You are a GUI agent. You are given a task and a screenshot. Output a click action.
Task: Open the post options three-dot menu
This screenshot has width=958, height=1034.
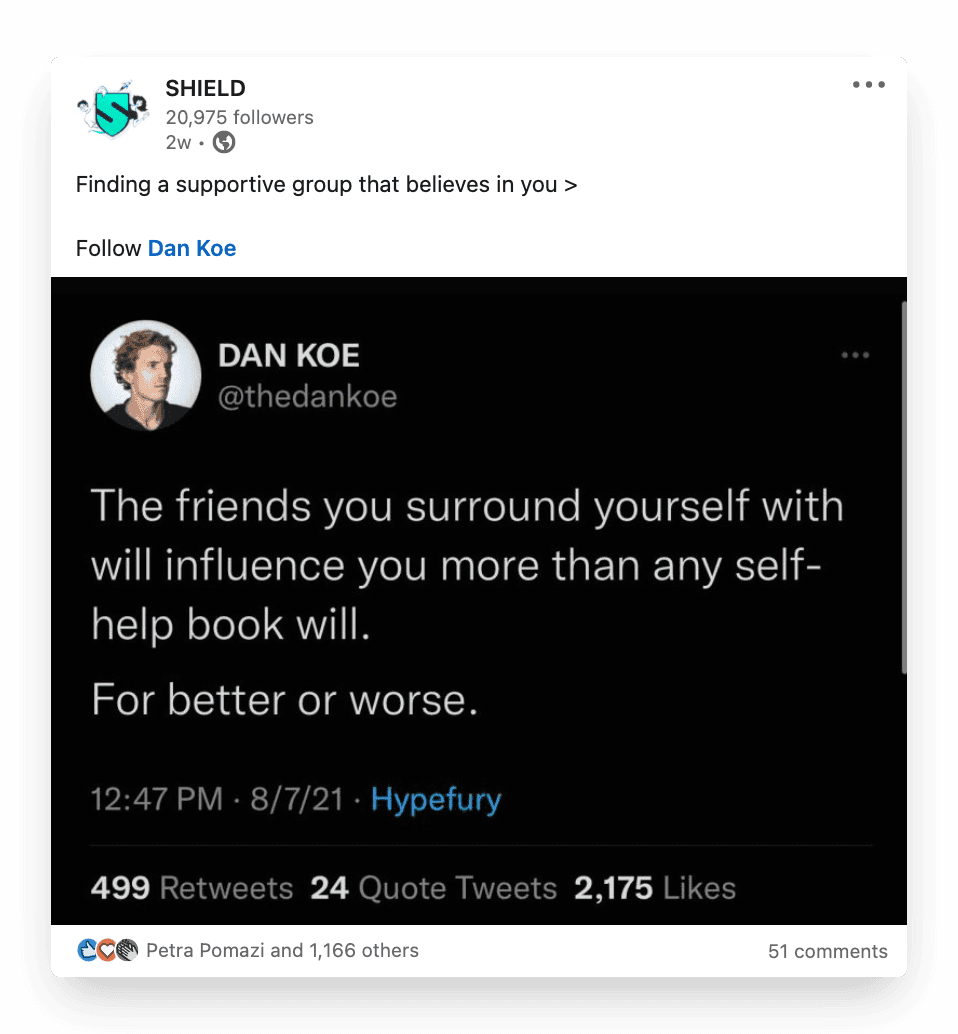click(868, 84)
